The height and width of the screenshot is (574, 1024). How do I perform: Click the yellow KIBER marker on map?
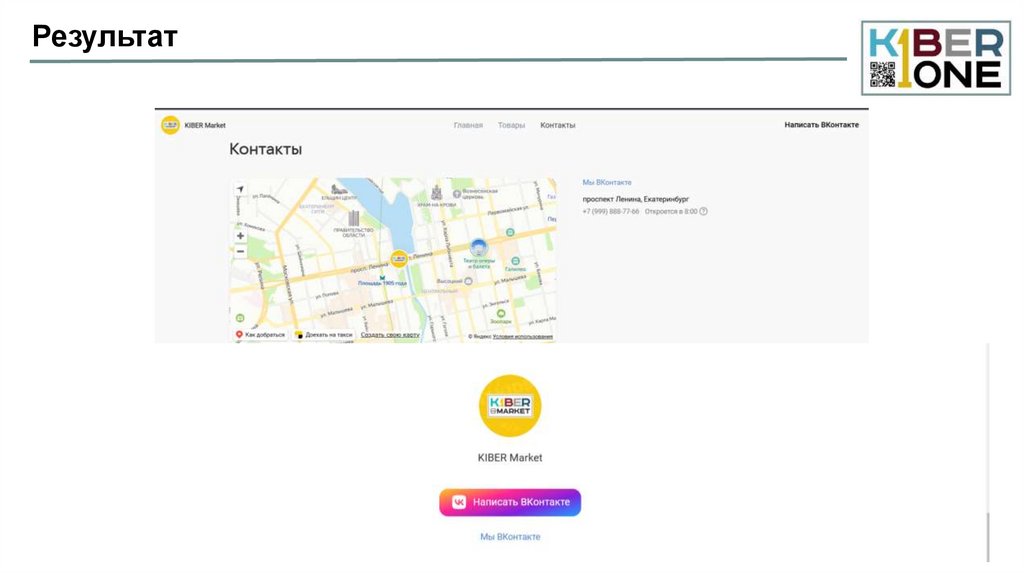pyautogui.click(x=399, y=259)
